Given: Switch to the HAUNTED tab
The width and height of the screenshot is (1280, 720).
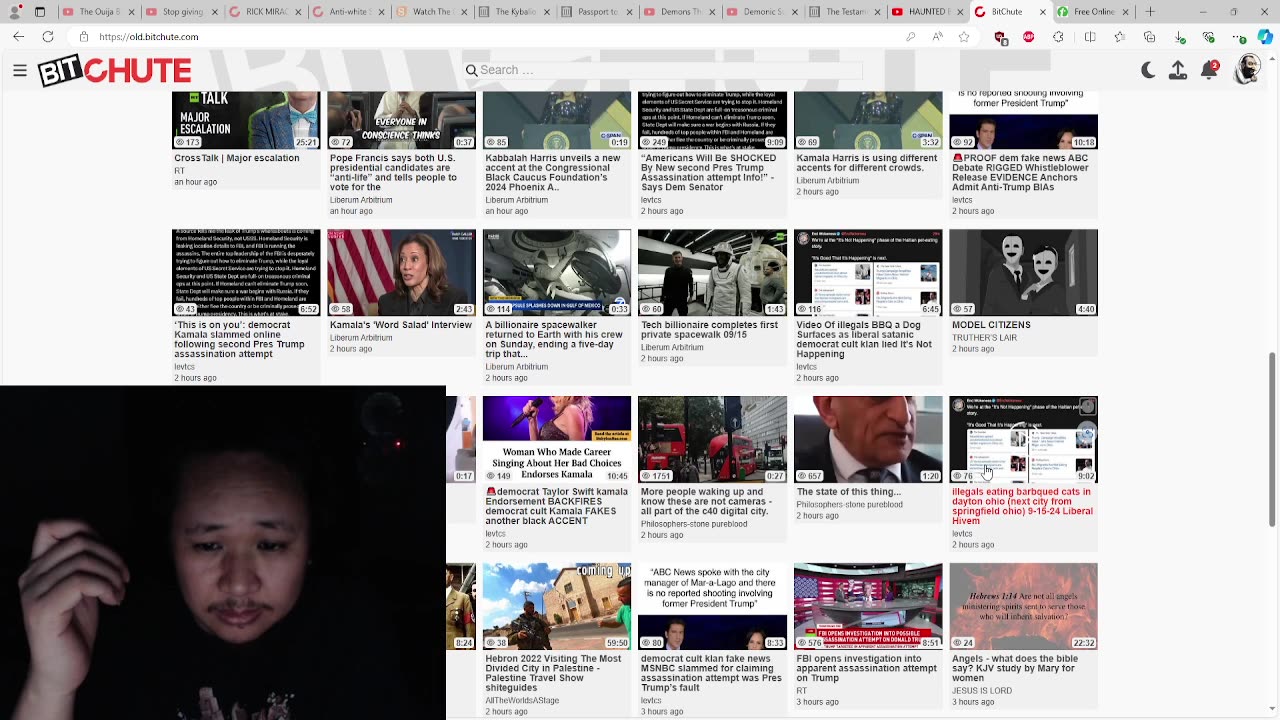Looking at the screenshot, I should click(926, 12).
